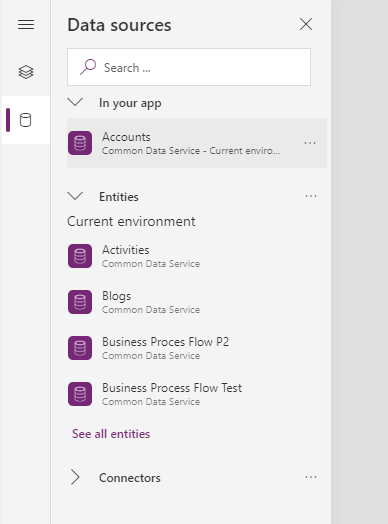Click Common Data Service under Activities
Screen dimensions: 388x524
coord(151,264)
